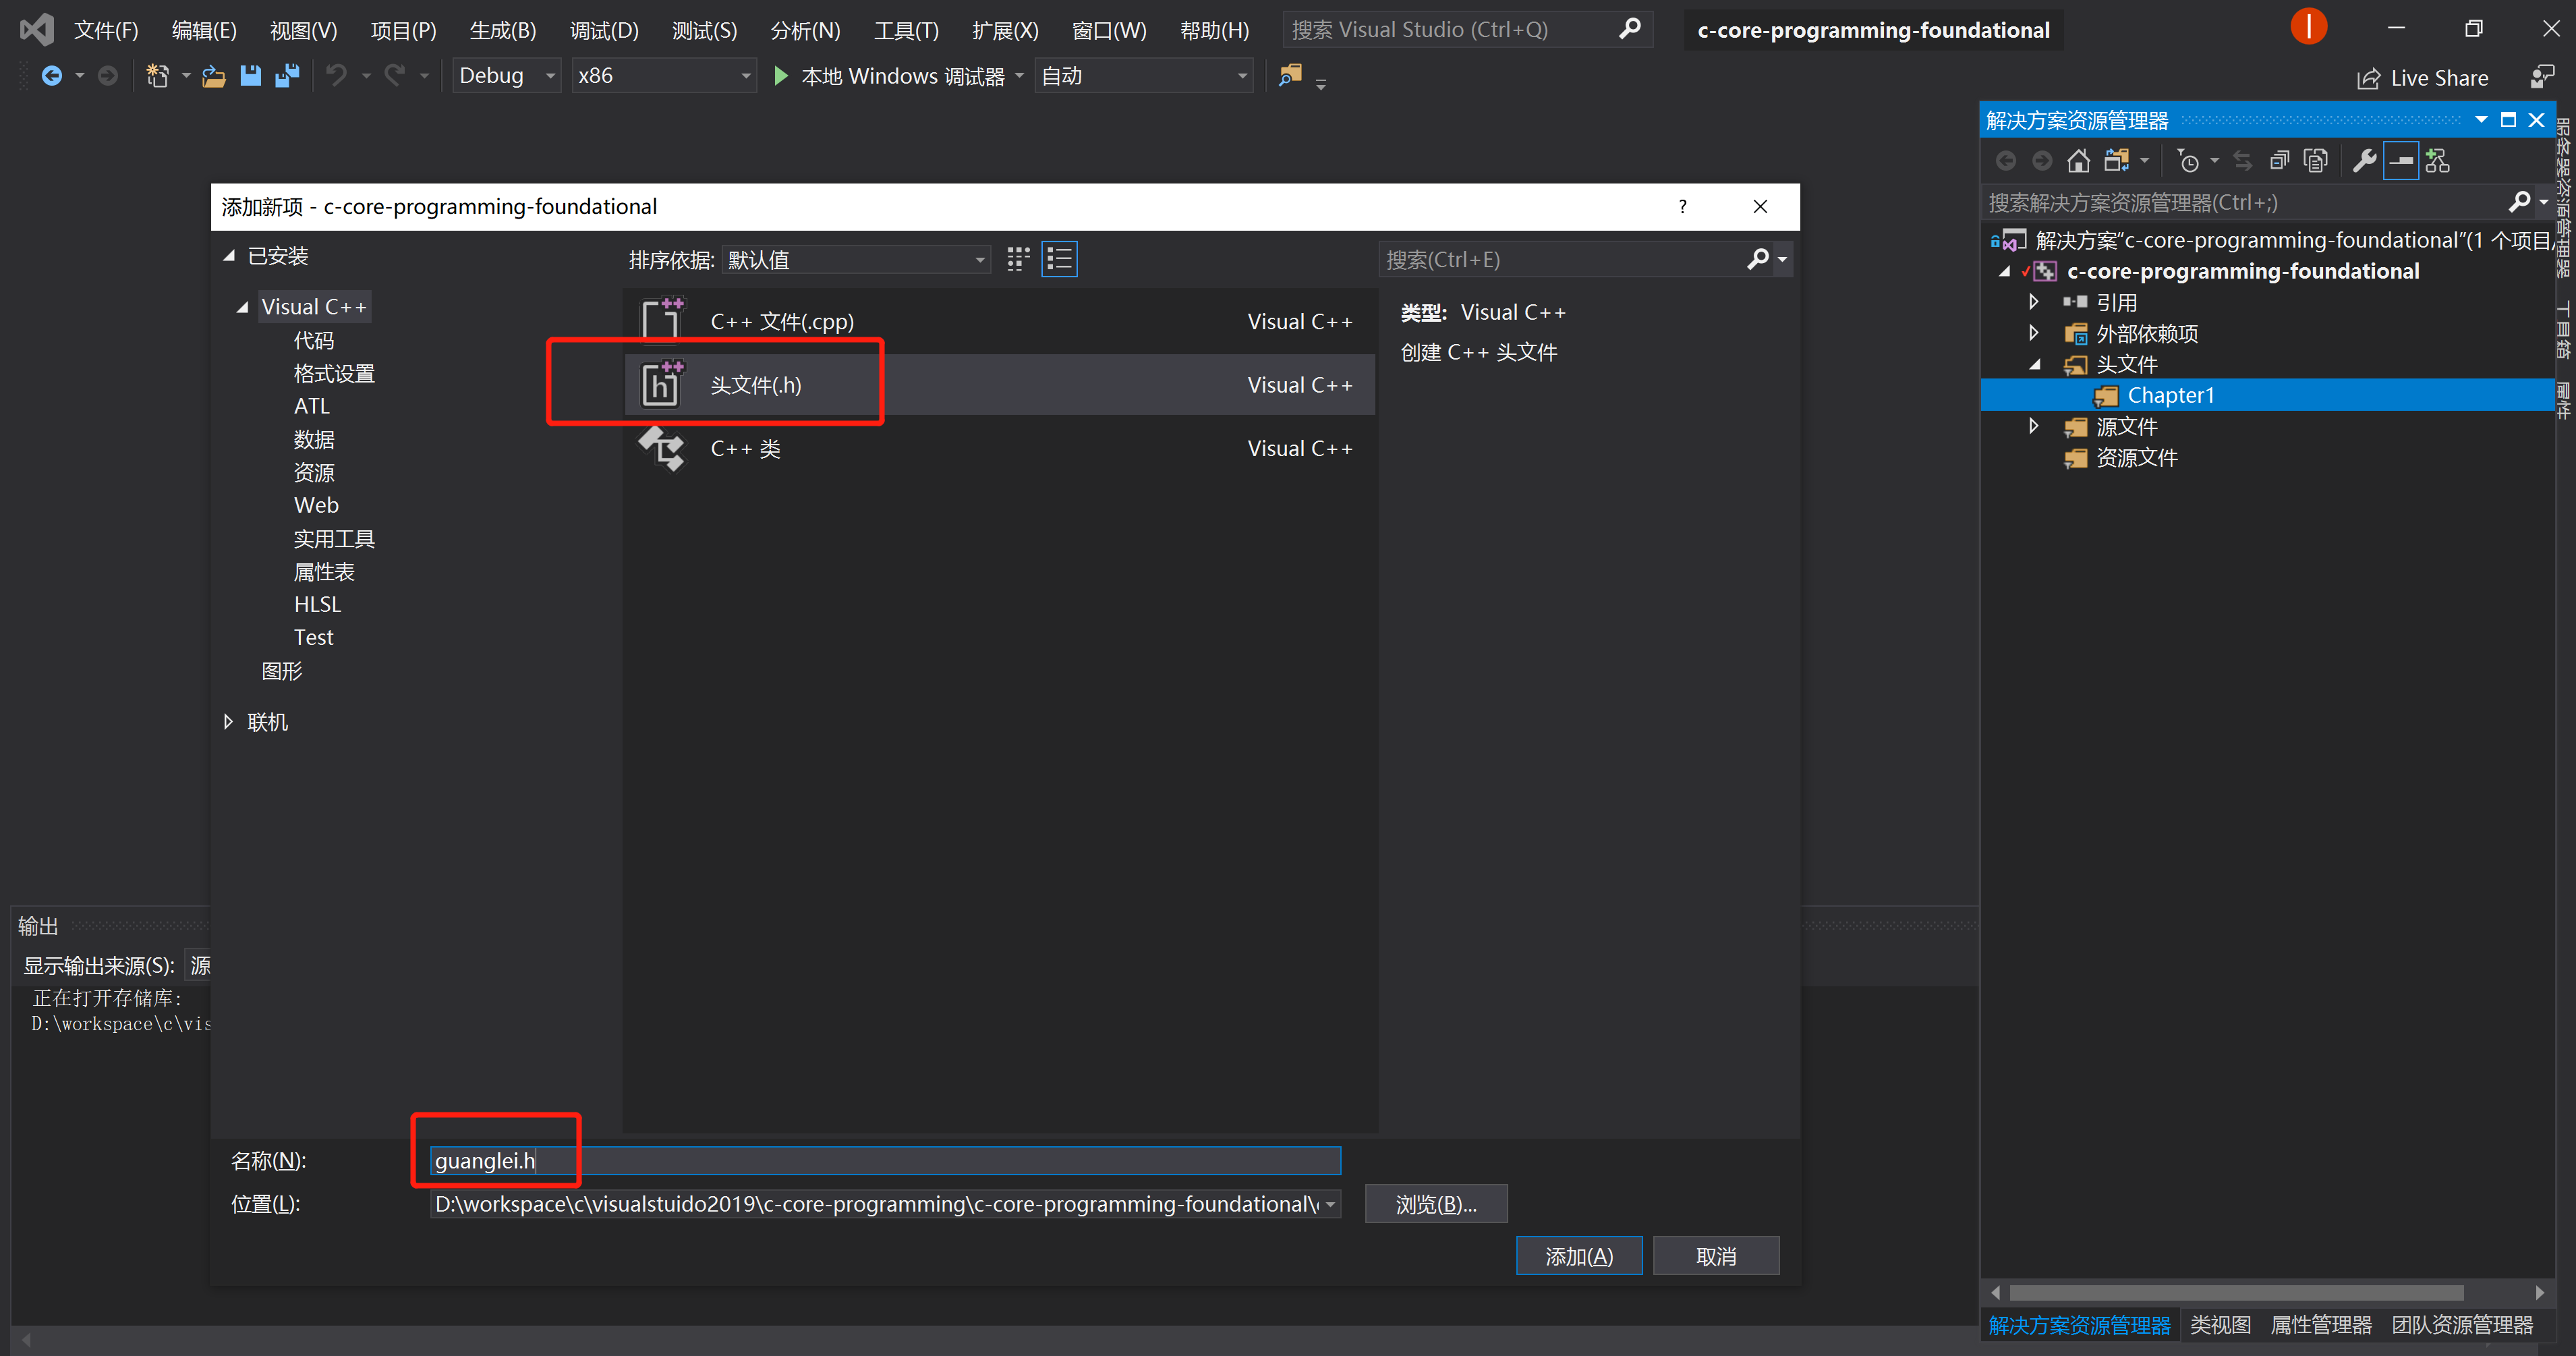The image size is (2576, 1356).
Task: Click the dialog search magnifier icon
Action: (1757, 260)
